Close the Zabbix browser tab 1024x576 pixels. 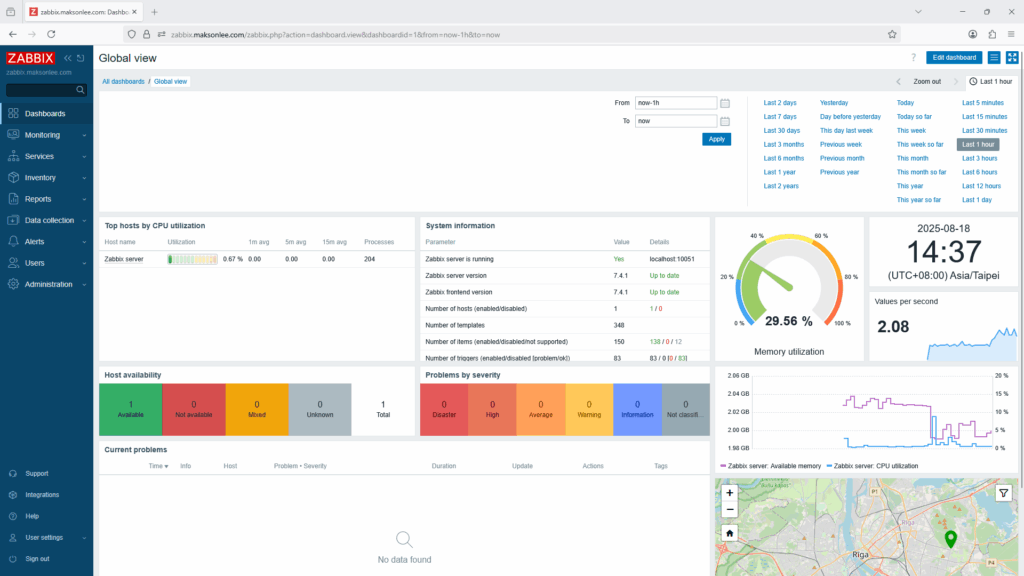pos(135,12)
